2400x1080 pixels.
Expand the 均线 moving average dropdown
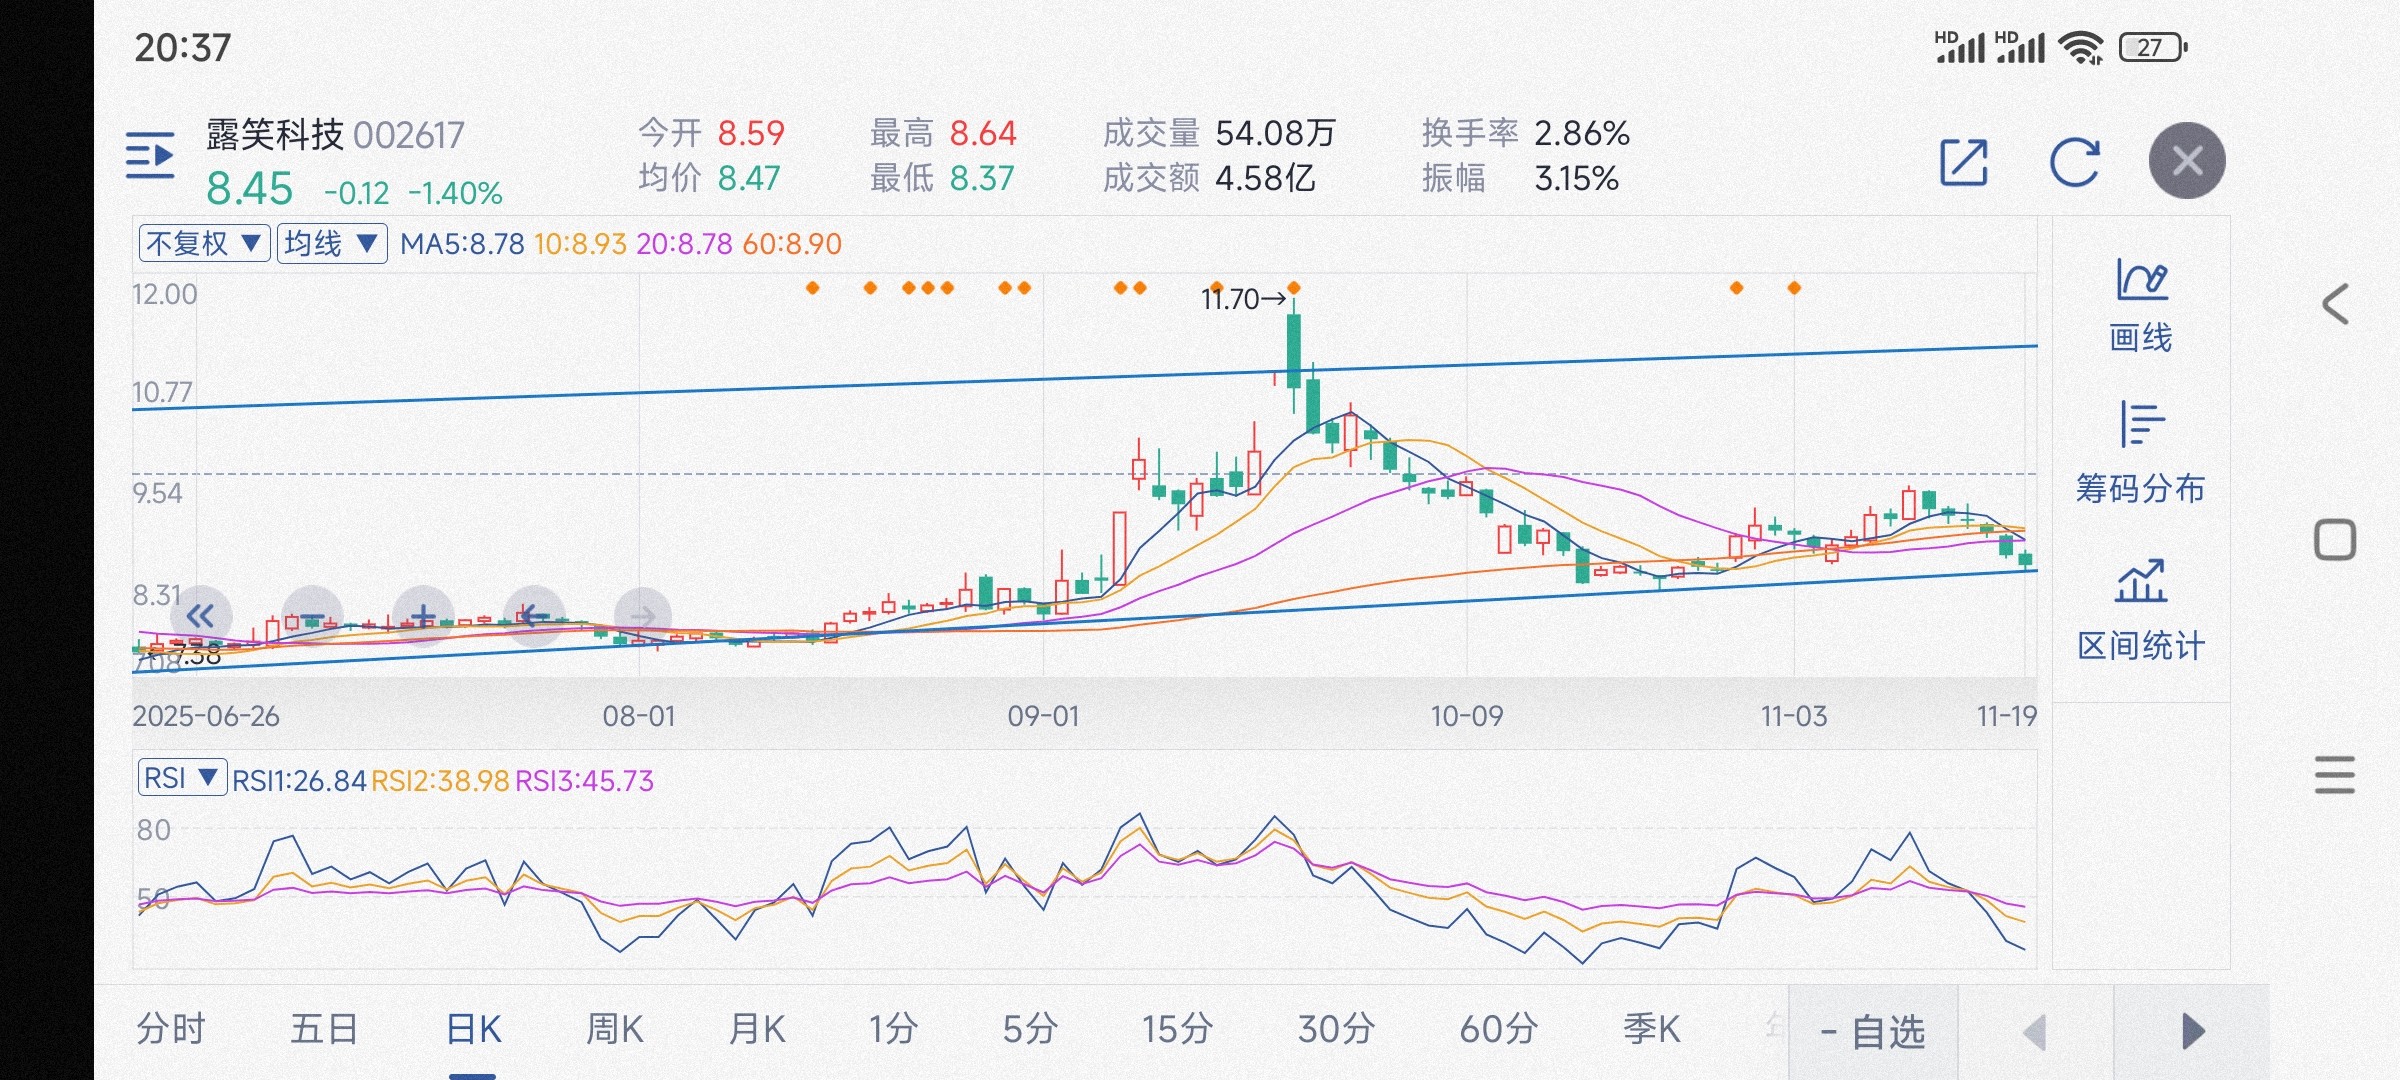click(x=331, y=243)
